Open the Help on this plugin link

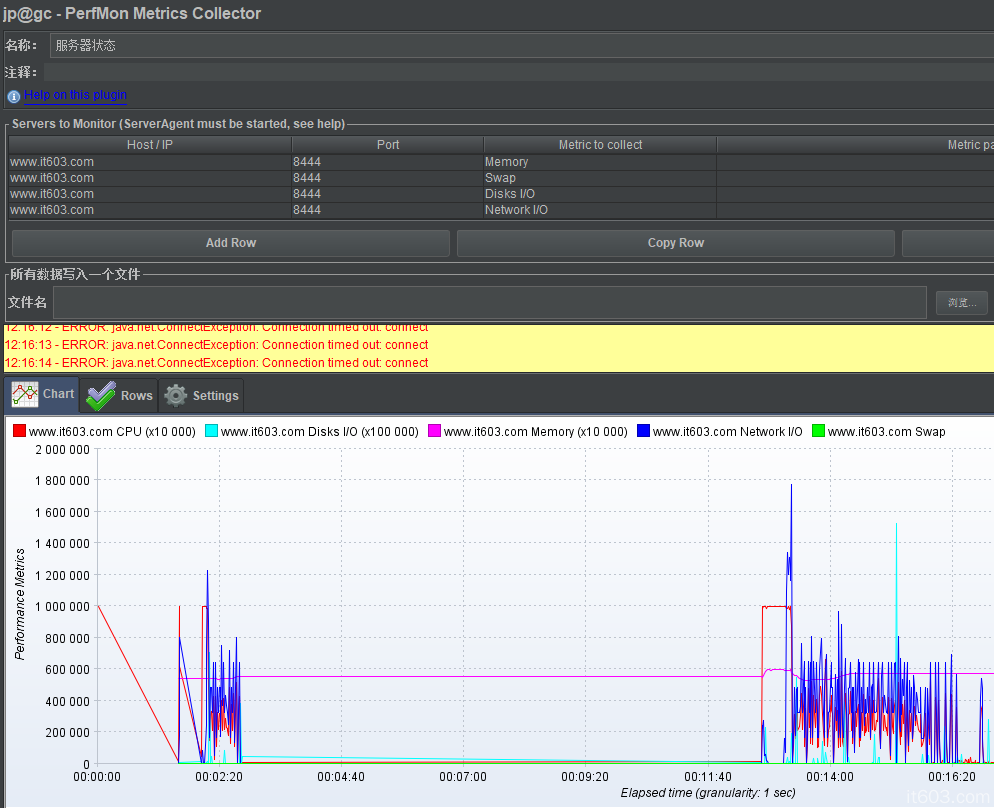coord(75,95)
